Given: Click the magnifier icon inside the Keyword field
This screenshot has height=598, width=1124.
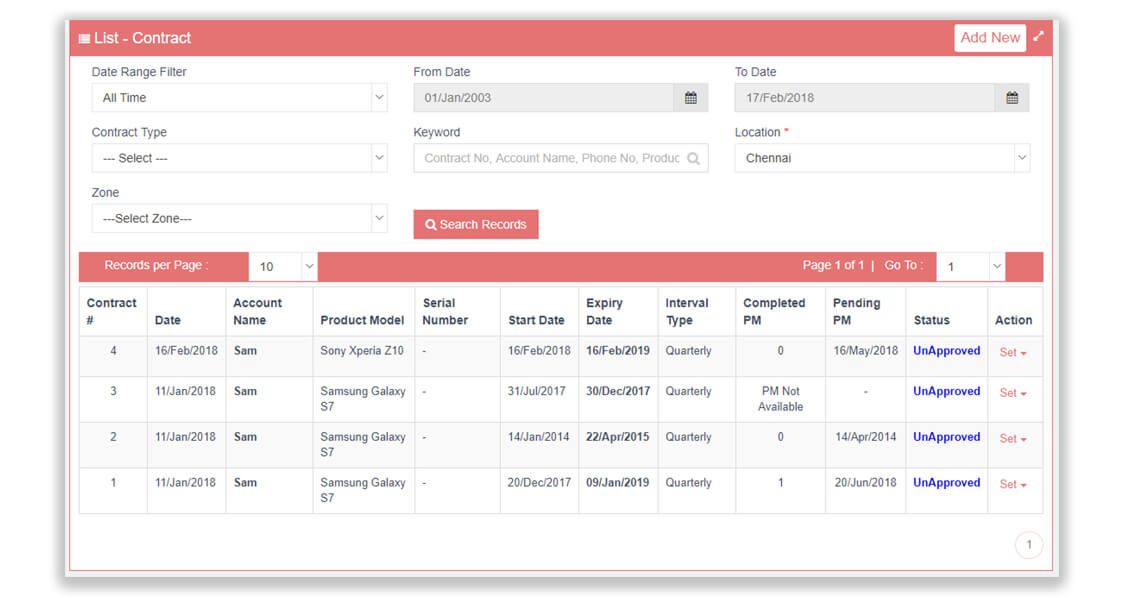Looking at the screenshot, I should tap(695, 157).
